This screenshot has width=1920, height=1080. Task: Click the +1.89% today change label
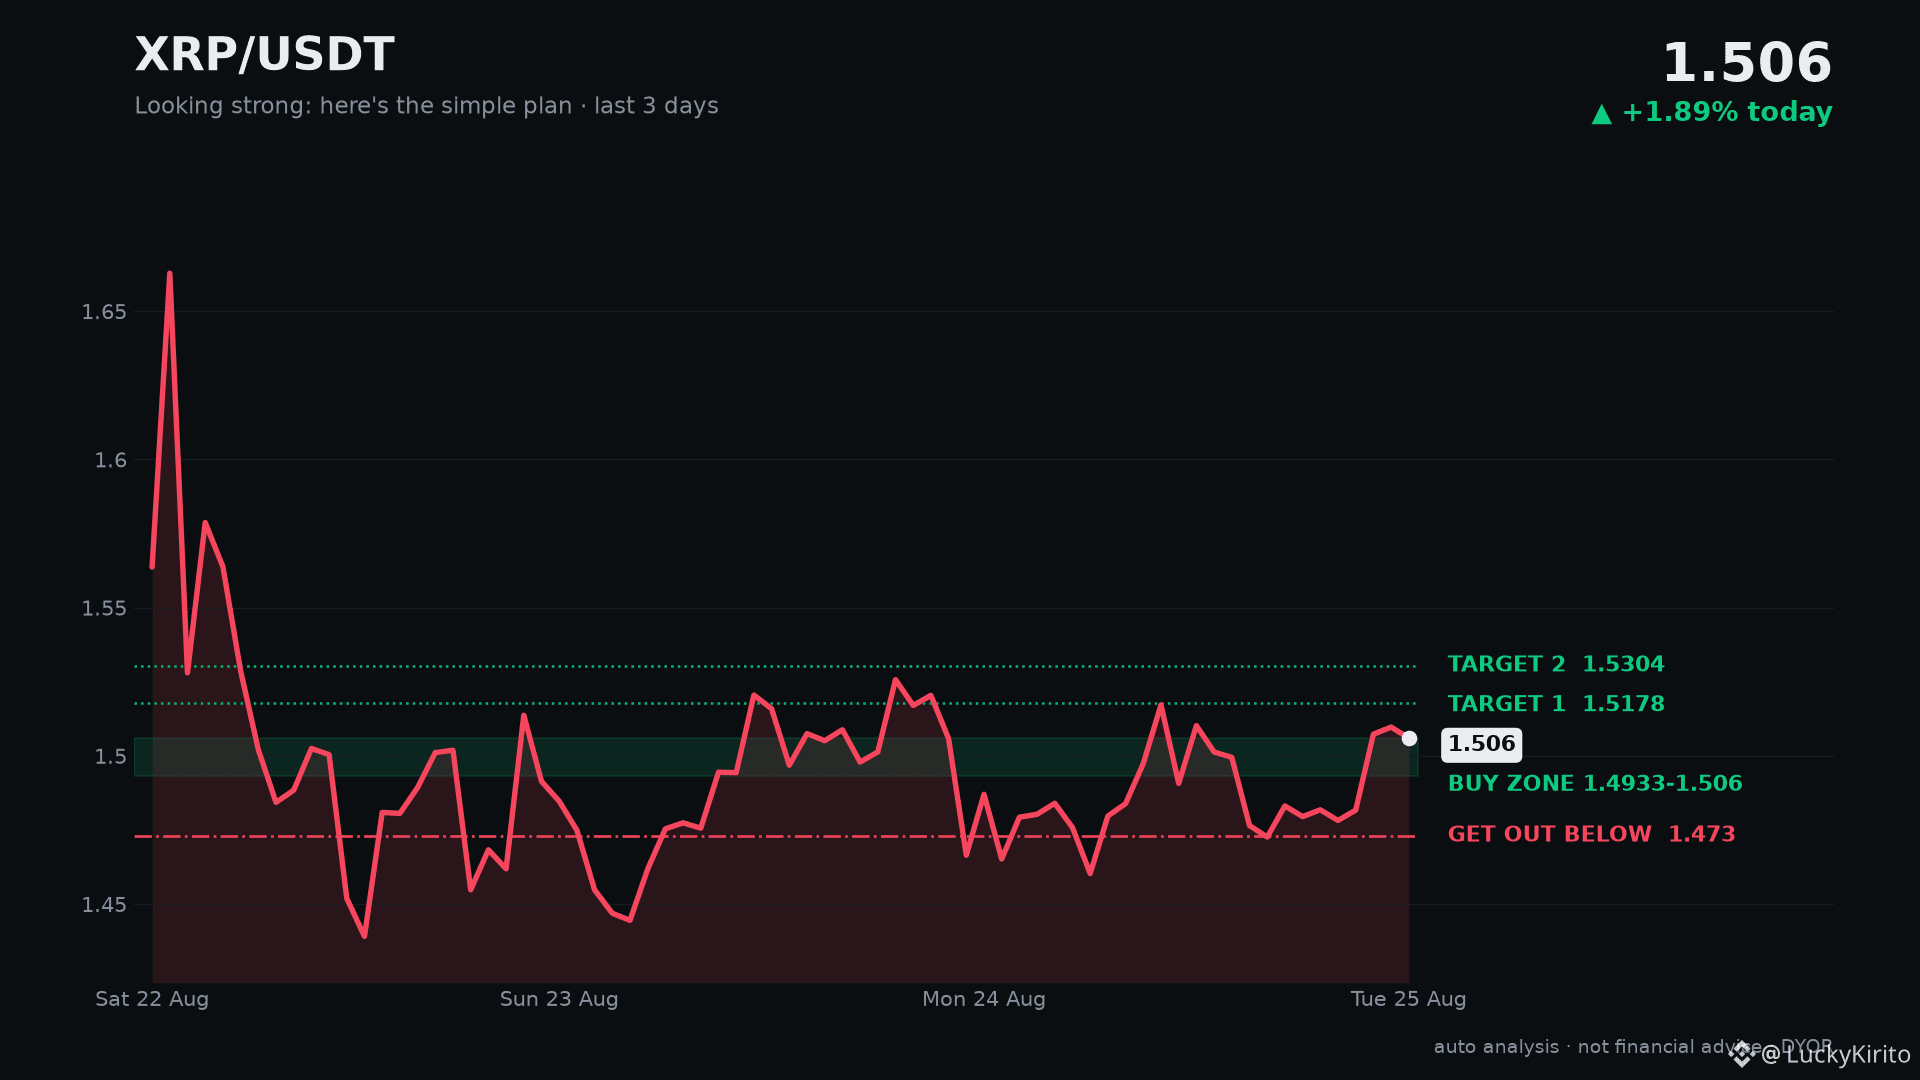click(1727, 112)
